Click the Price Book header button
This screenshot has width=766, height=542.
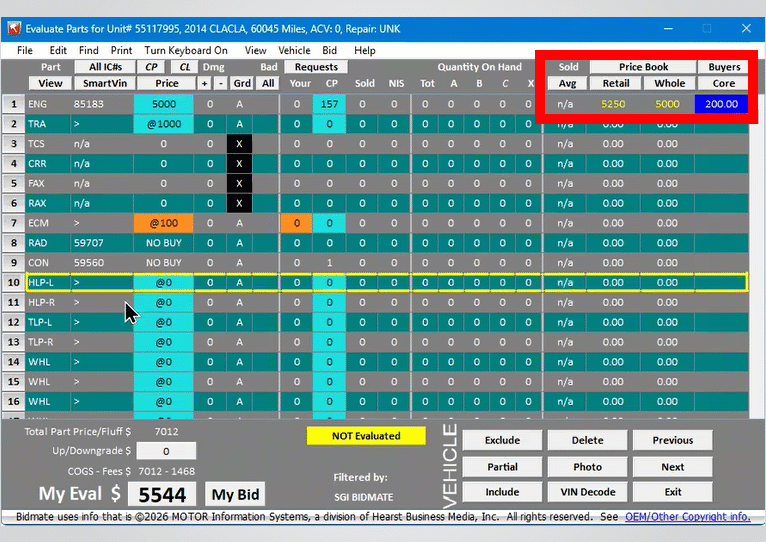(x=643, y=67)
